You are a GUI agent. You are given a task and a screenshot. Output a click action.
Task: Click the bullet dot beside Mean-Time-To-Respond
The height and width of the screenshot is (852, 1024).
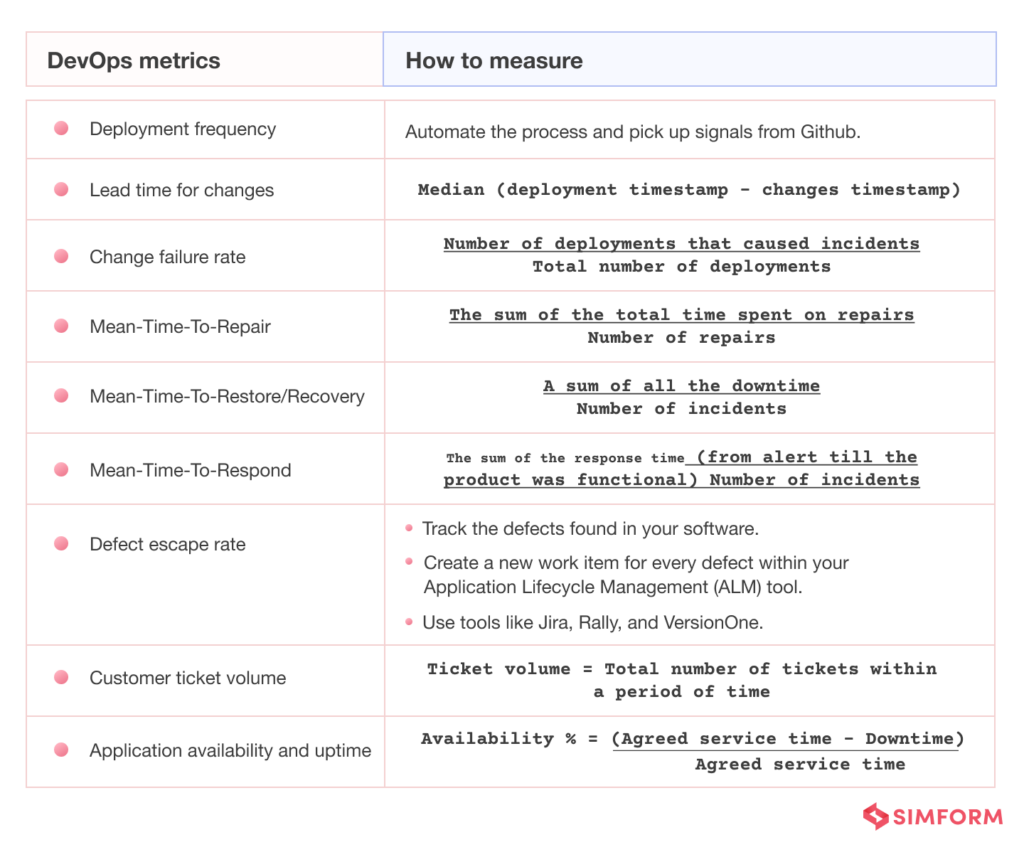pyautogui.click(x=61, y=469)
